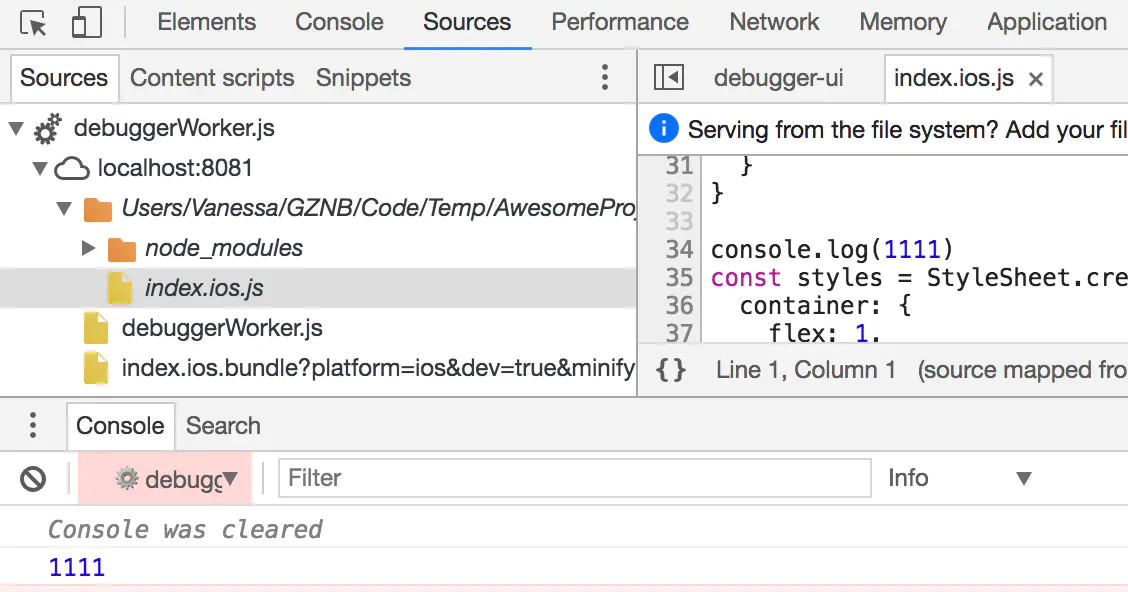This screenshot has height=592, width=1128.
Task: Collapse the debuggerWorker.js tree root
Action: click(15, 129)
